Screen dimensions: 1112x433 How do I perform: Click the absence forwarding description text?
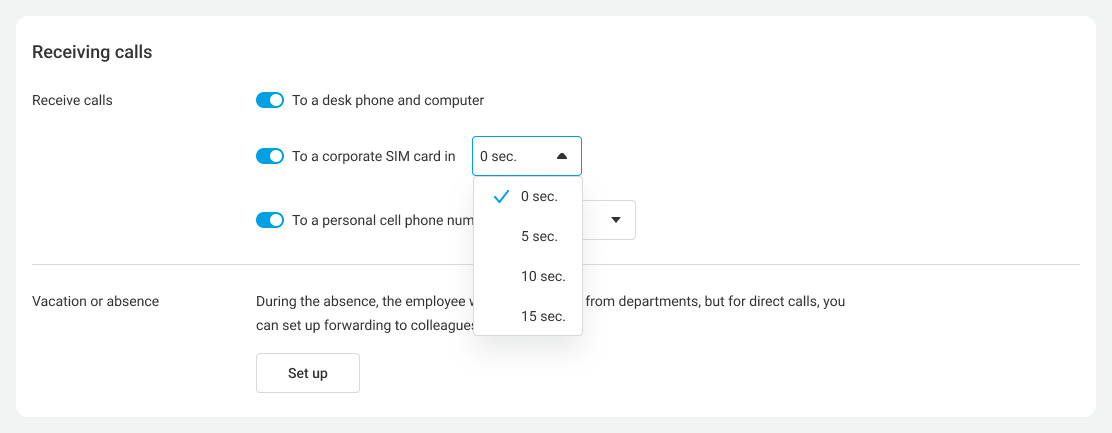[x=700, y=301]
